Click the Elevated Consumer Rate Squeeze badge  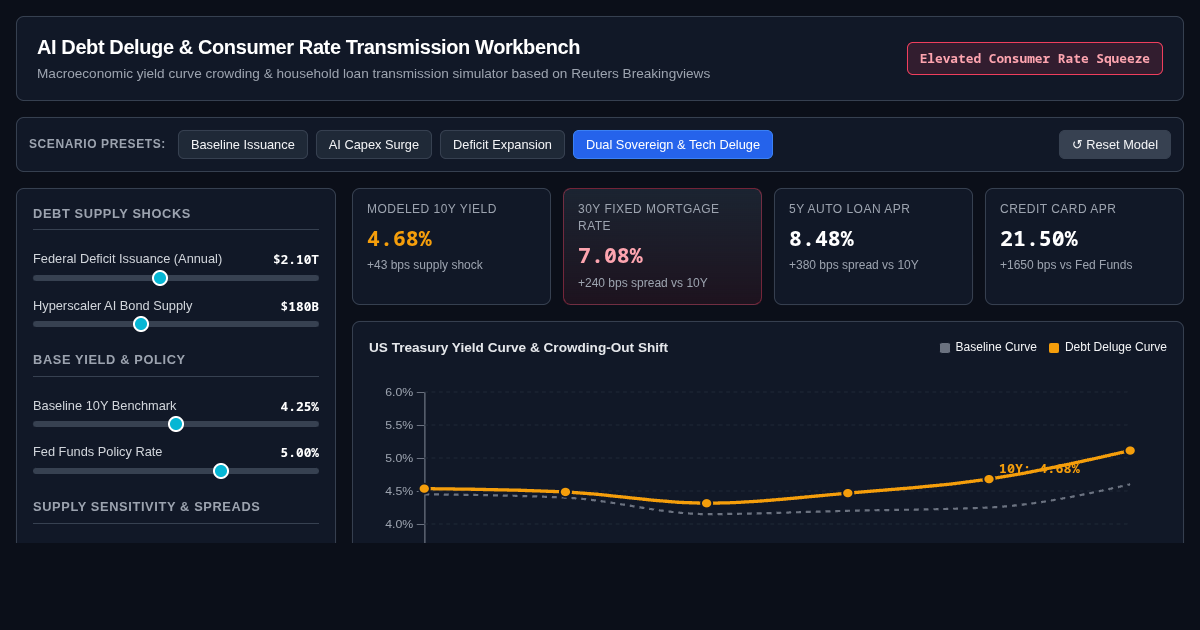(x=1035, y=58)
